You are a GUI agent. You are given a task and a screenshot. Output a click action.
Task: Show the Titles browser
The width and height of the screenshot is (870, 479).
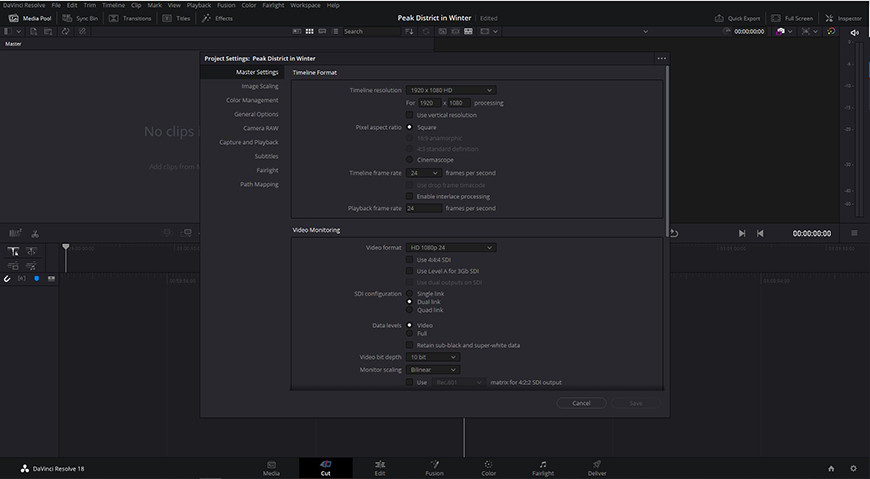coord(176,18)
